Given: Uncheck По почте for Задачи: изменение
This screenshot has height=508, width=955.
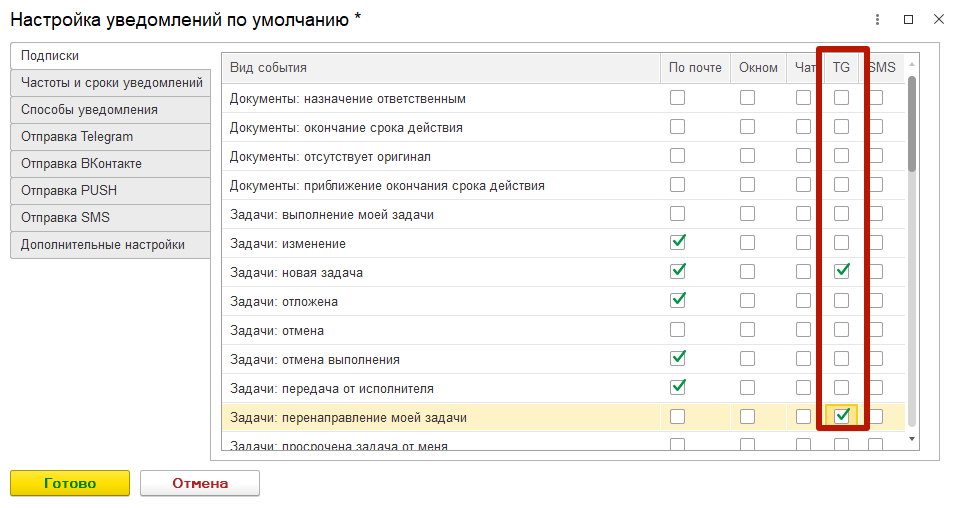Looking at the screenshot, I should pyautogui.click(x=677, y=242).
